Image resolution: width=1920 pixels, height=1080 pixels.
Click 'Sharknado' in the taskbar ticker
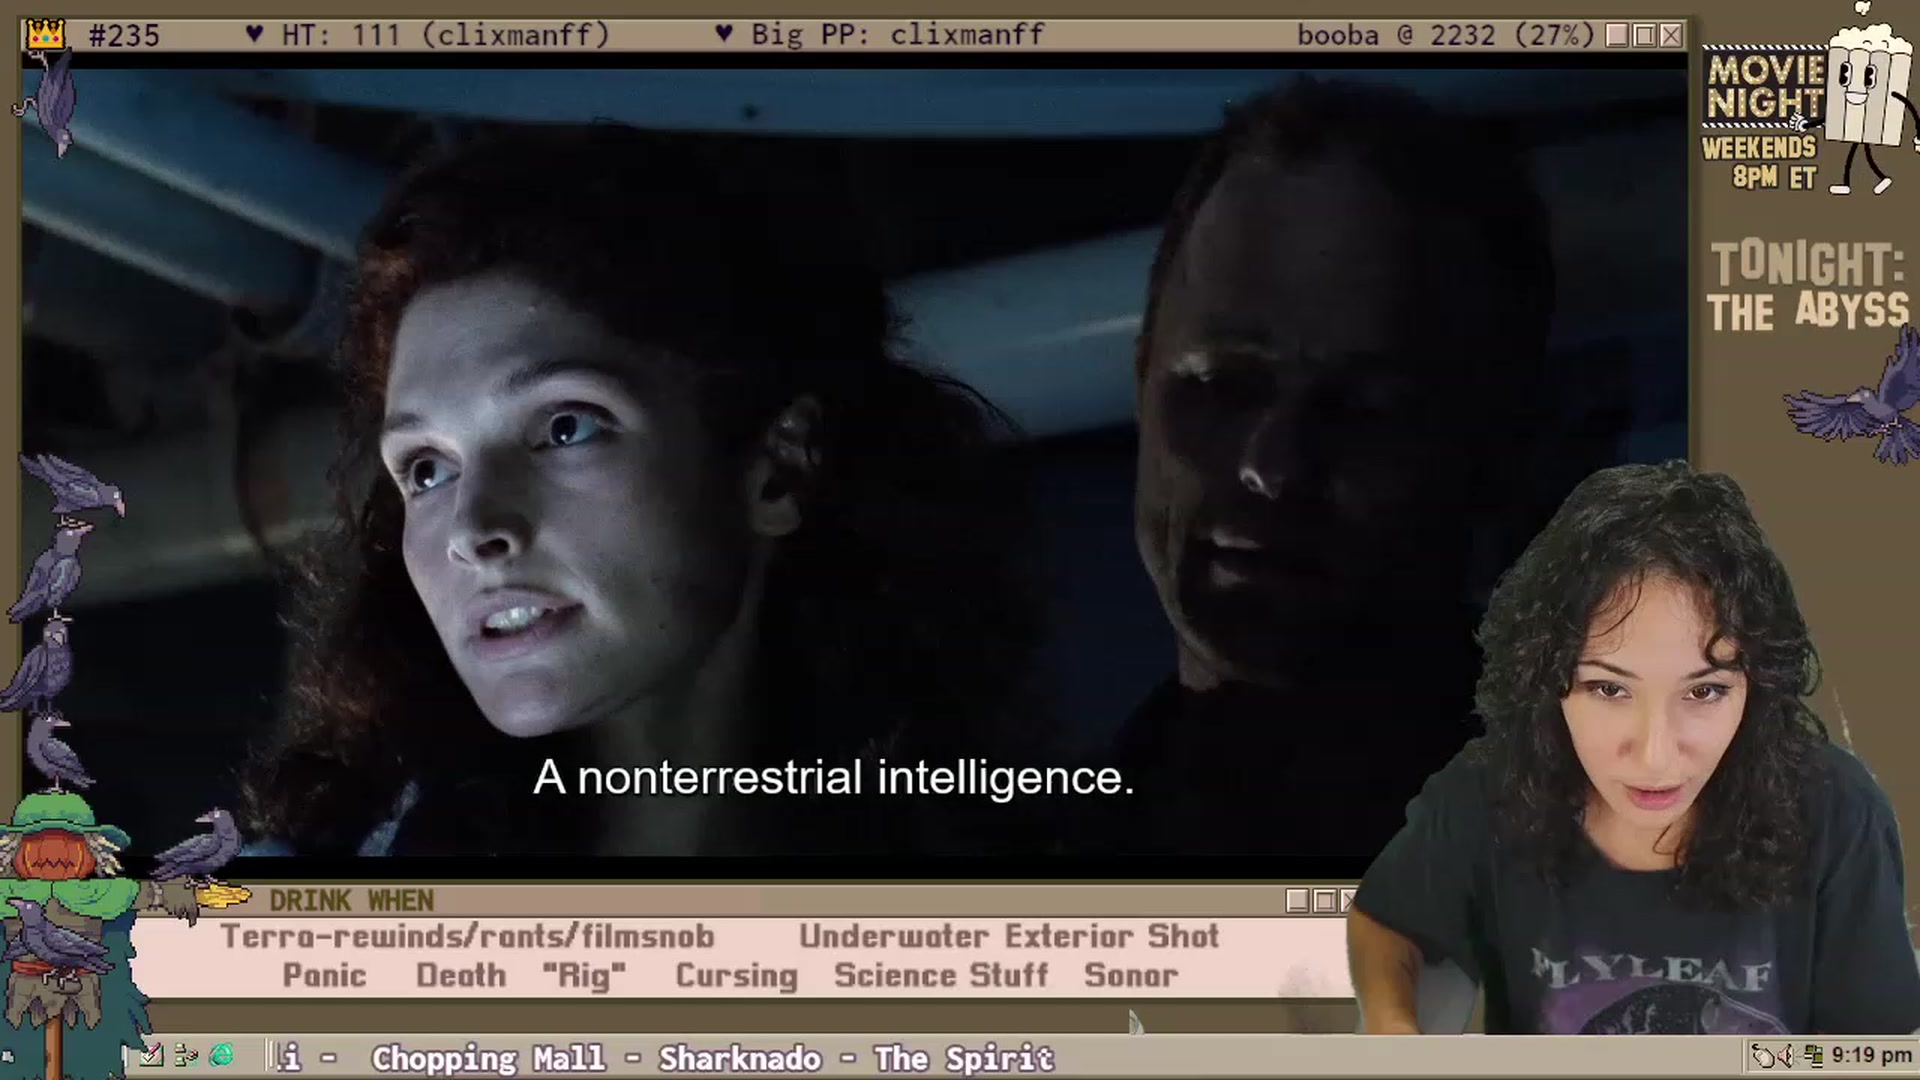[740, 1058]
